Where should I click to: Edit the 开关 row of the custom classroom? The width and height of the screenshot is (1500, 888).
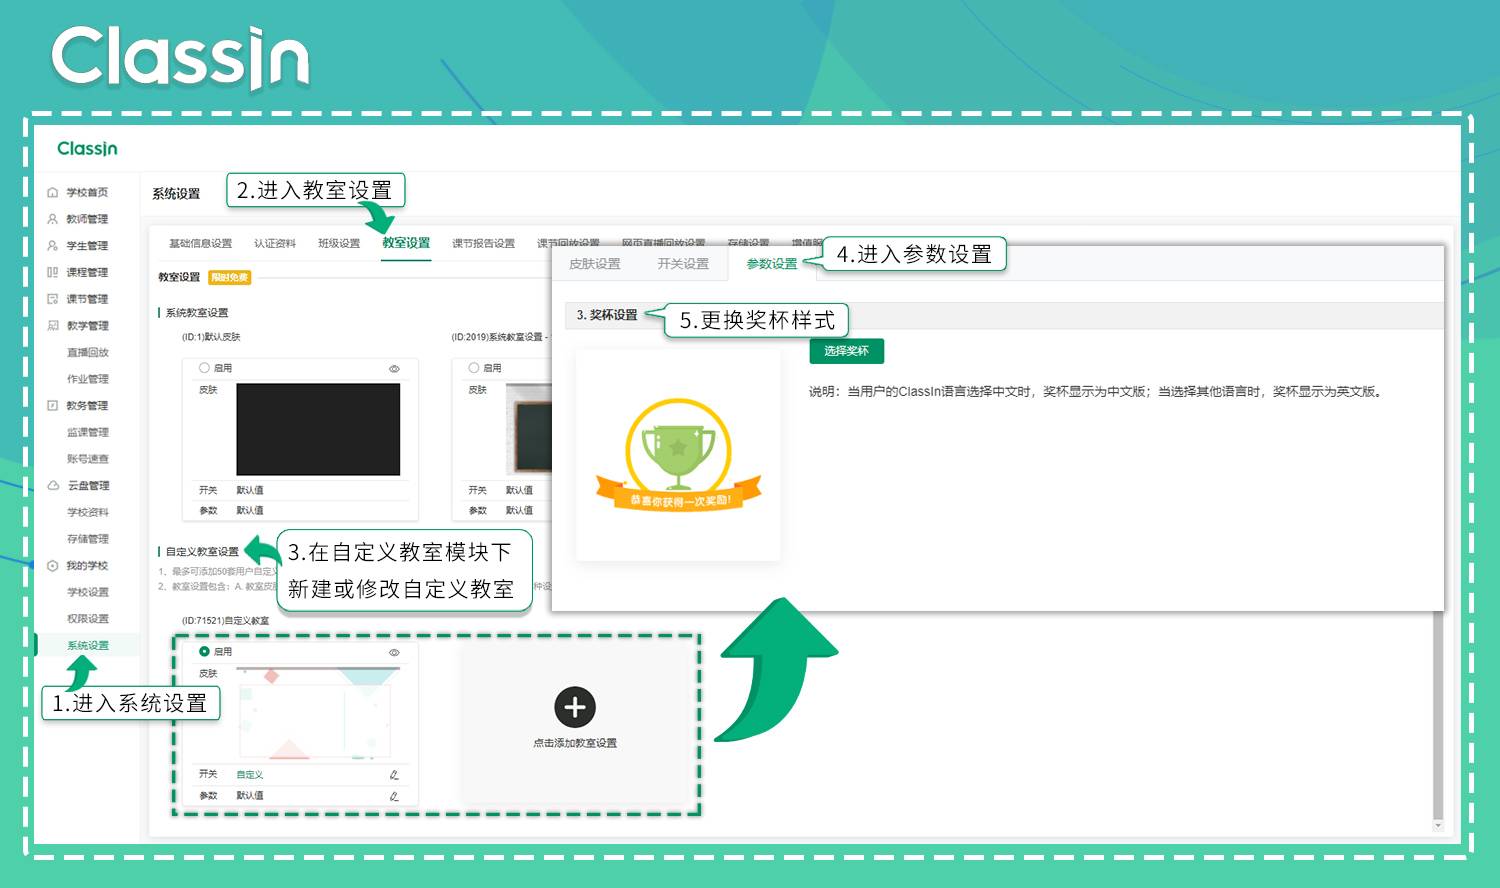coord(394,775)
